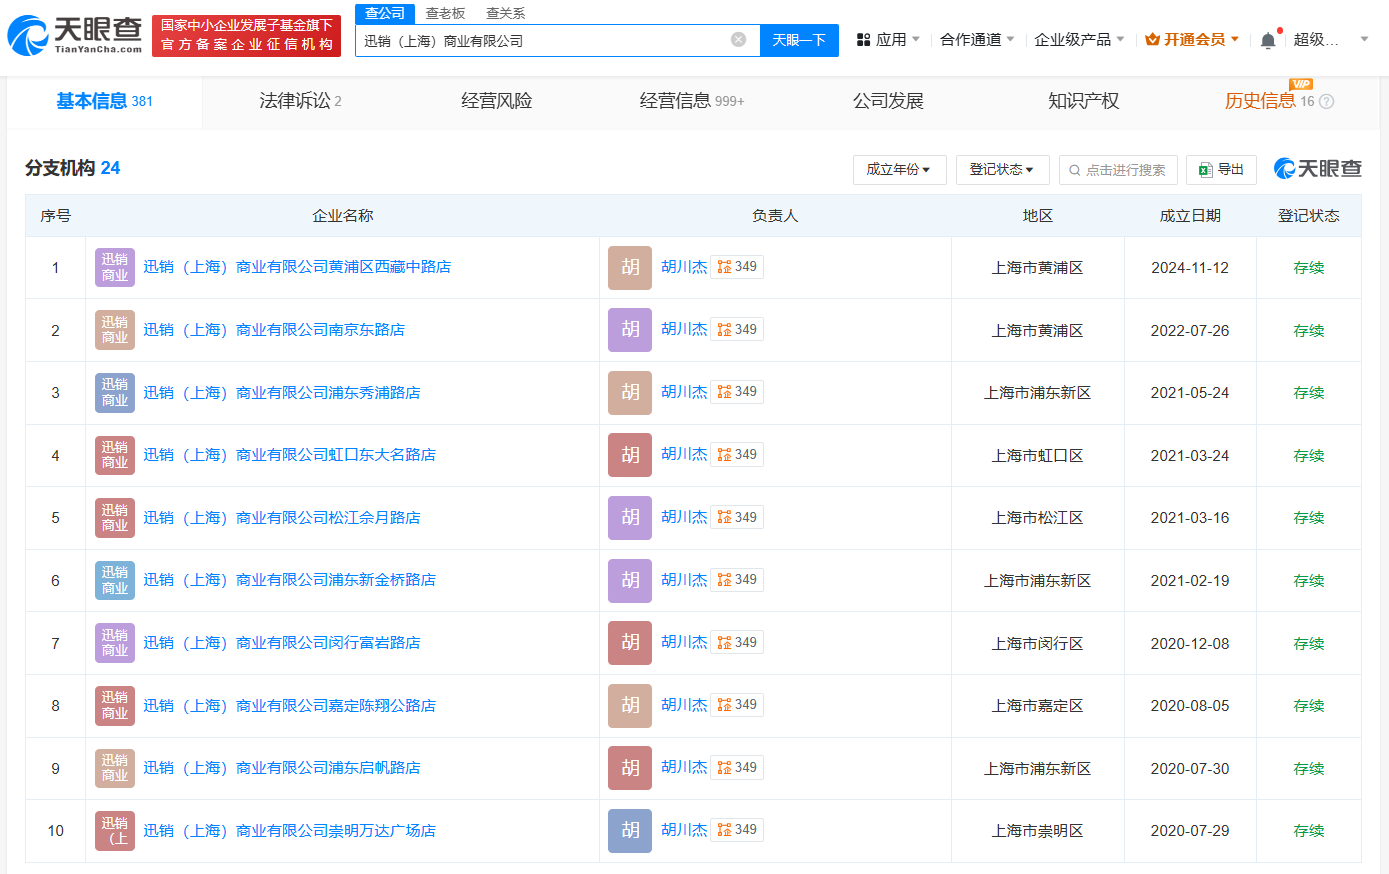This screenshot has width=1389, height=874.
Task: Switch to the 法律诉讼 tab
Action: (x=300, y=101)
